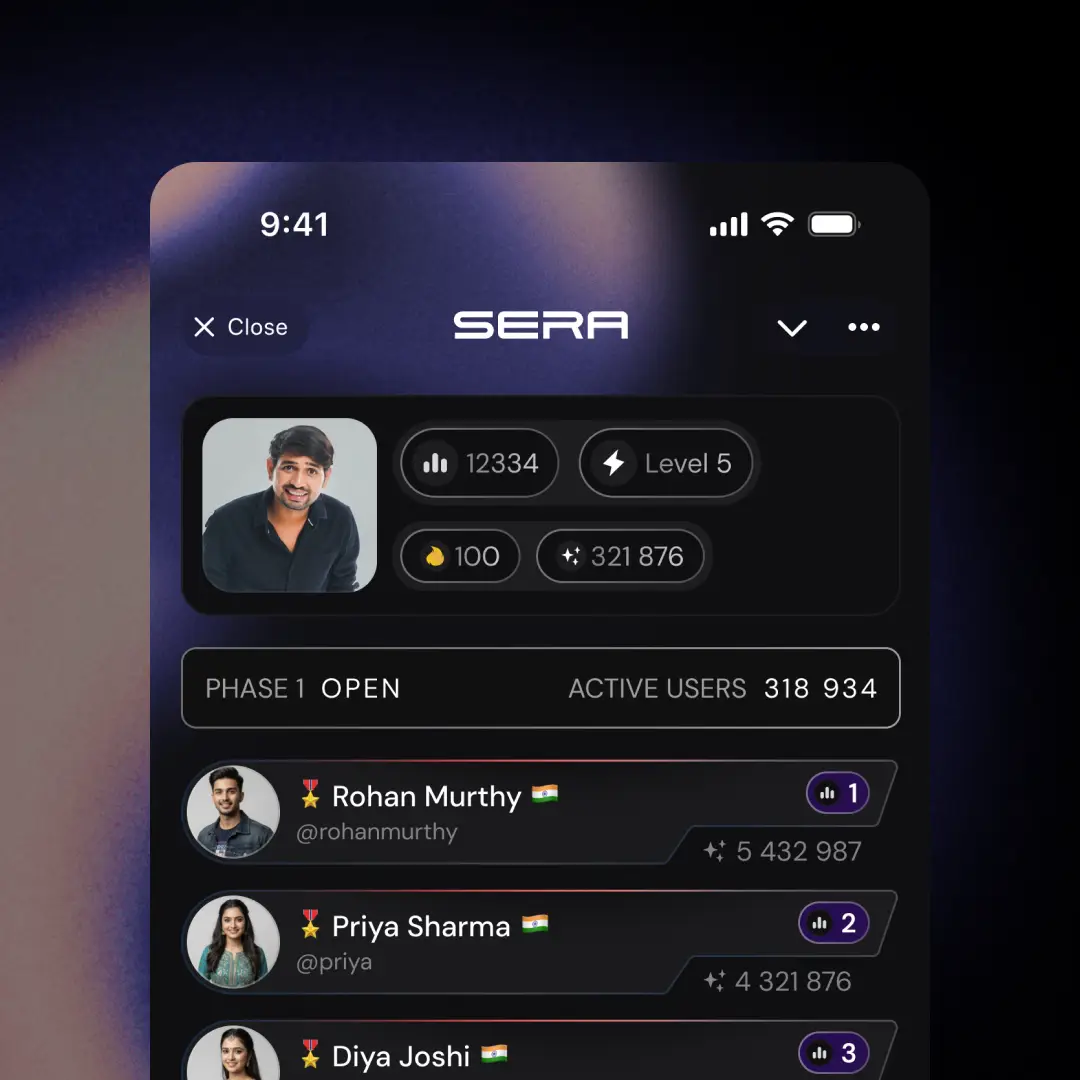
Task: Close the SERA panel
Action: (241, 327)
